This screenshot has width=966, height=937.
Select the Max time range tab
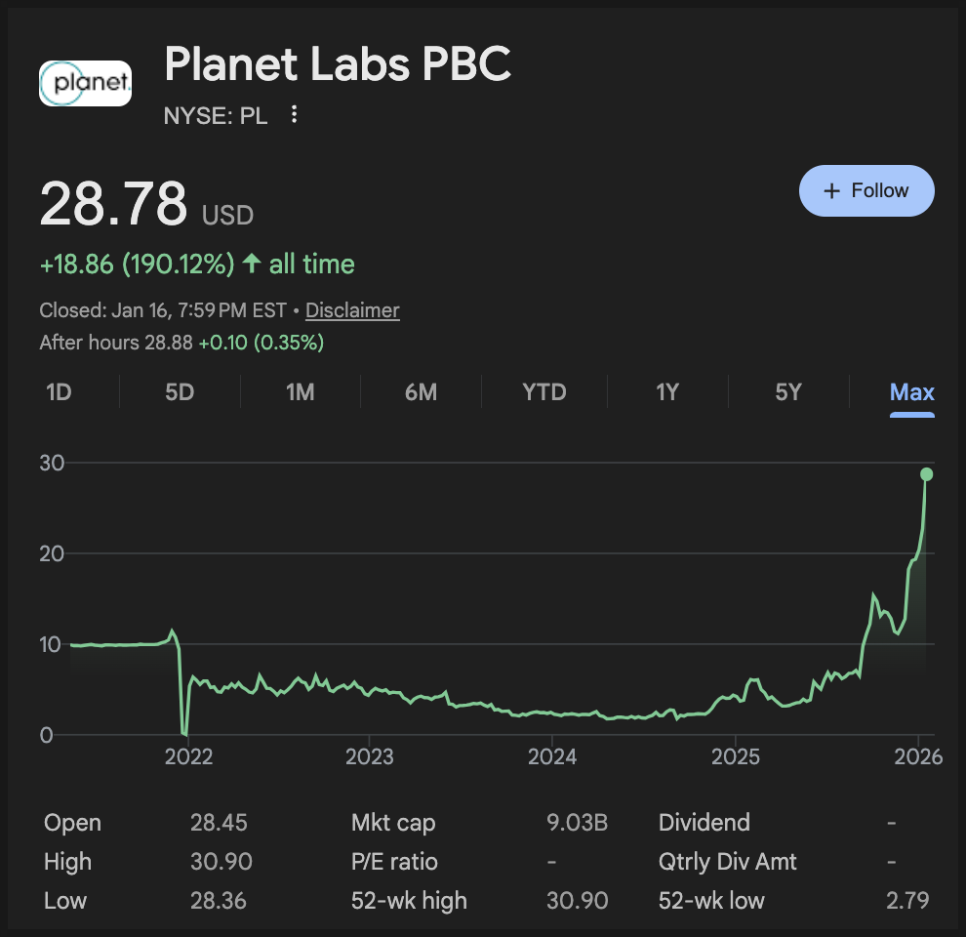[x=912, y=392]
